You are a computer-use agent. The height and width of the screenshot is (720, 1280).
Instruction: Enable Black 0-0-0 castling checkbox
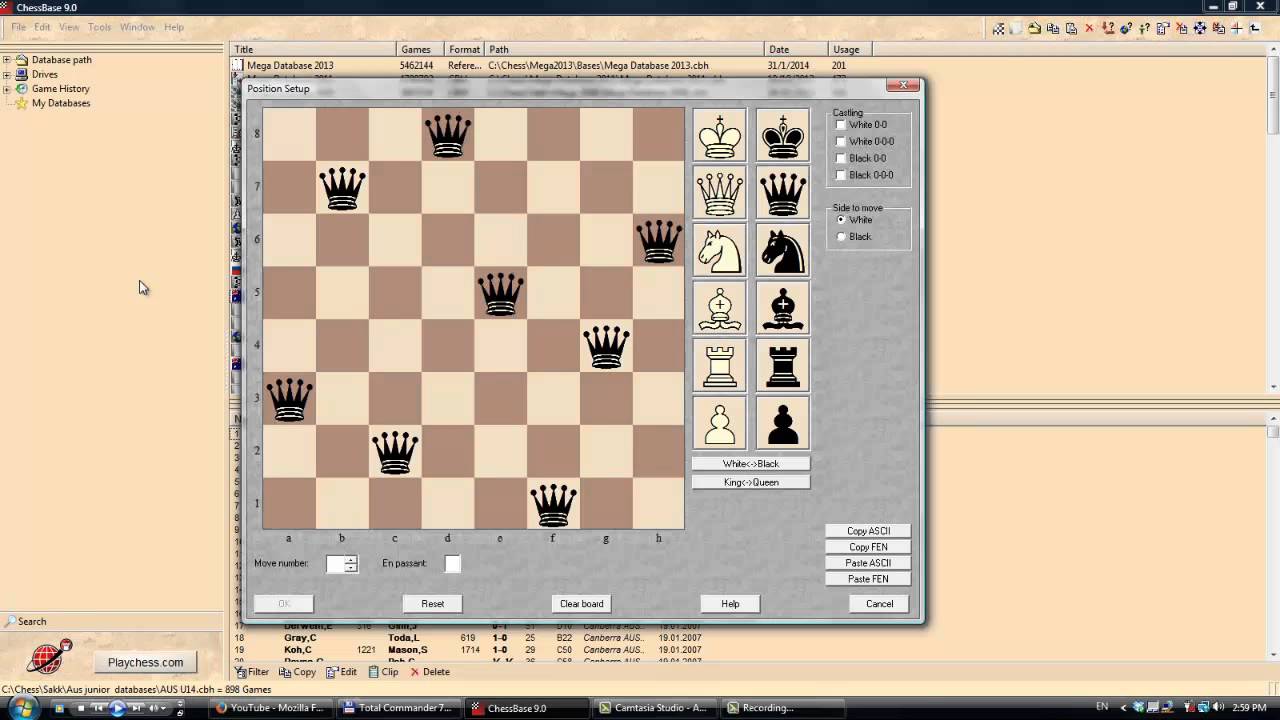(x=840, y=175)
